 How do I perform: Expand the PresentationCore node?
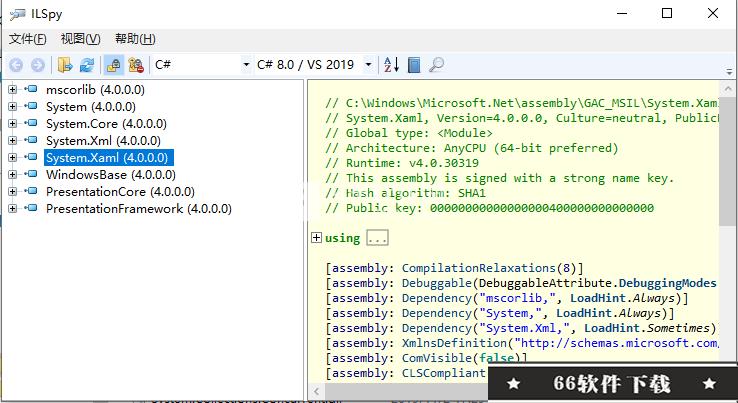[x=13, y=192]
